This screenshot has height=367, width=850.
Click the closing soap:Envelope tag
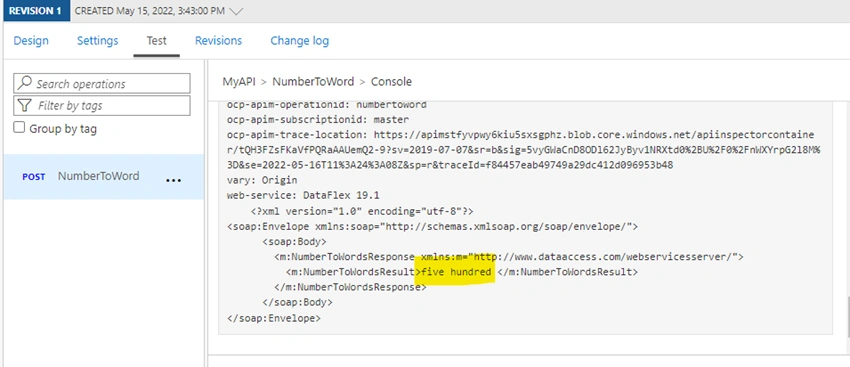pos(274,318)
